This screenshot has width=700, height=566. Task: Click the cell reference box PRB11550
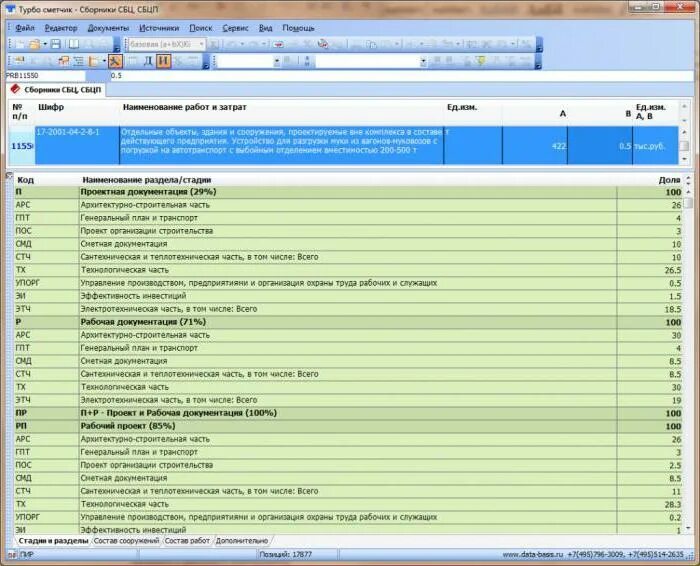[45, 75]
